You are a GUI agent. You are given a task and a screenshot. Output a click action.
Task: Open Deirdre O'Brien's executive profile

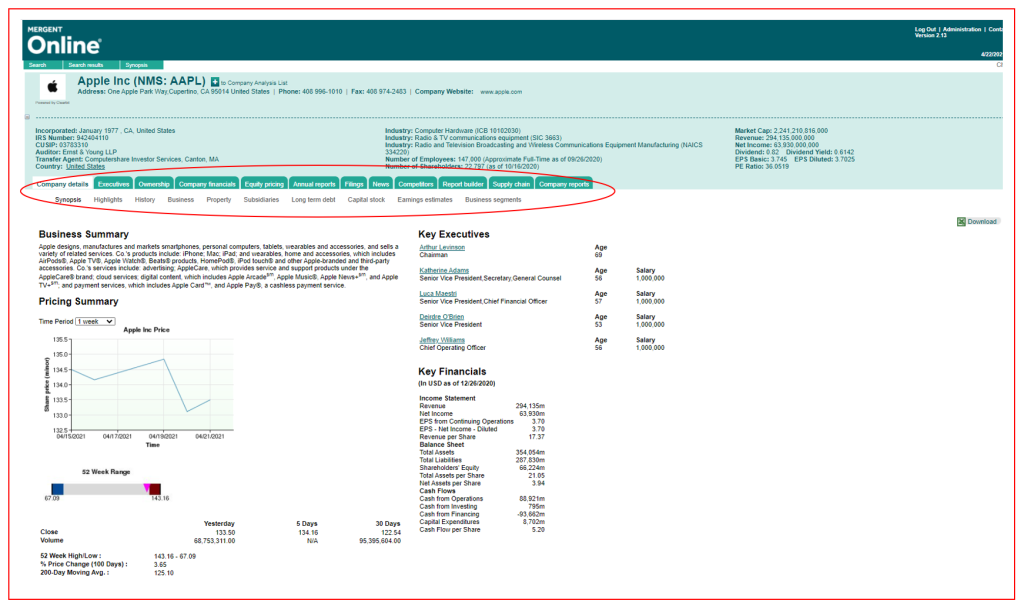pyautogui.click(x=441, y=317)
